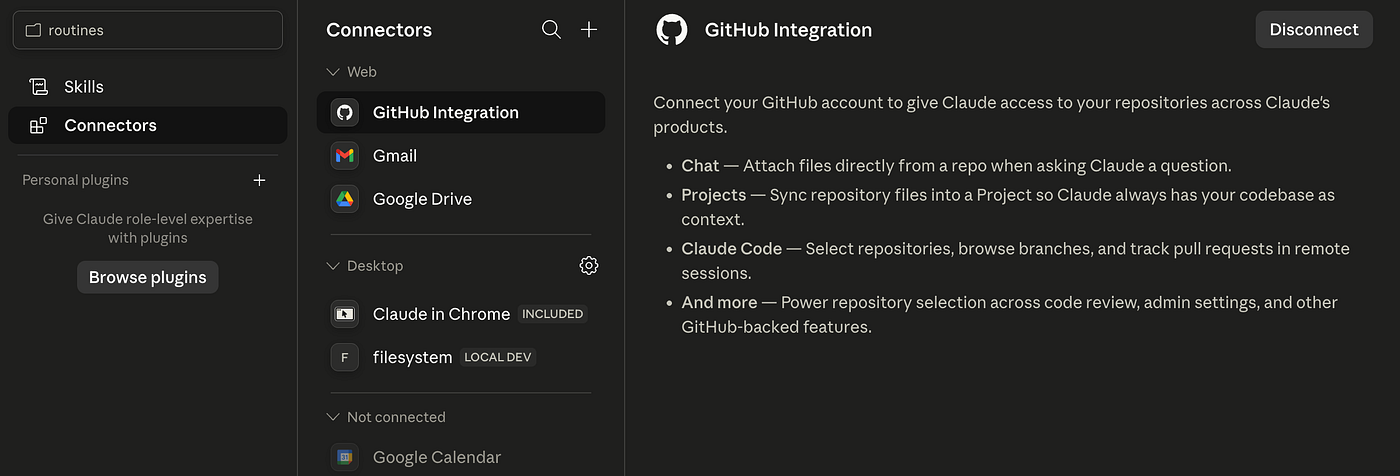Select the Google Drive connector
This screenshot has width=1400, height=476.
461,198
